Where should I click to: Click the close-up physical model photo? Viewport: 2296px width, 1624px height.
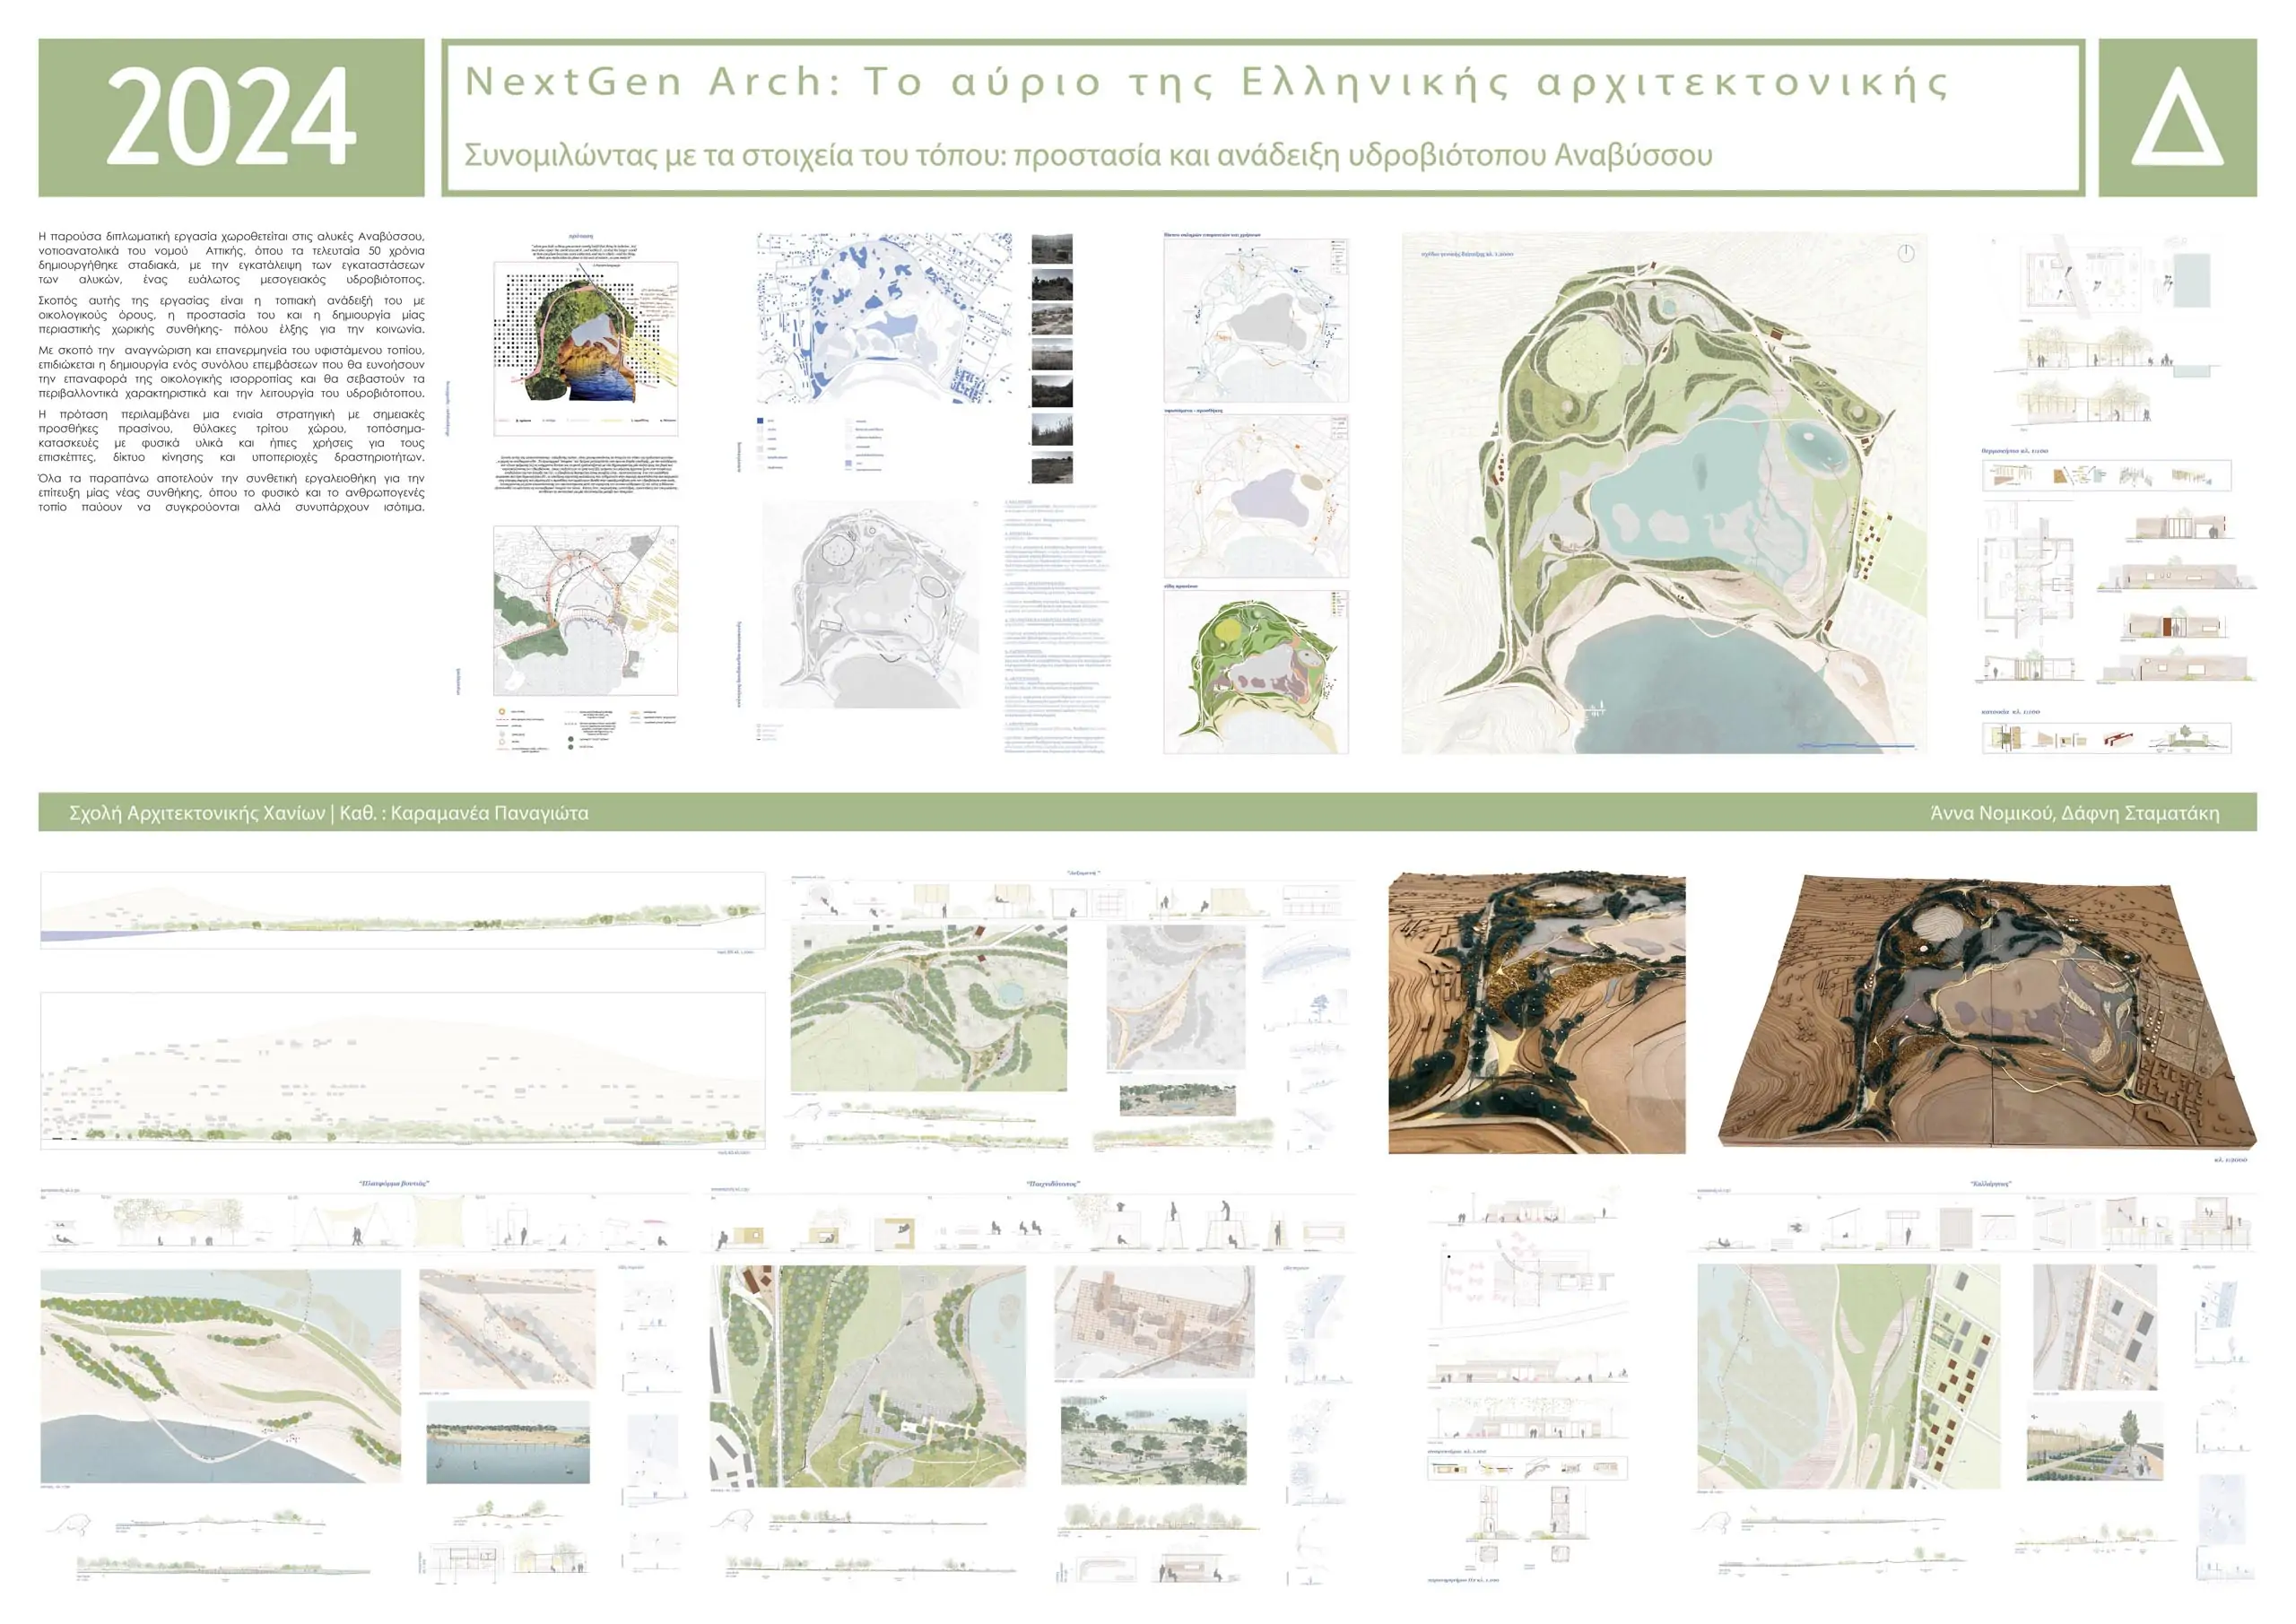[x=1536, y=1014]
